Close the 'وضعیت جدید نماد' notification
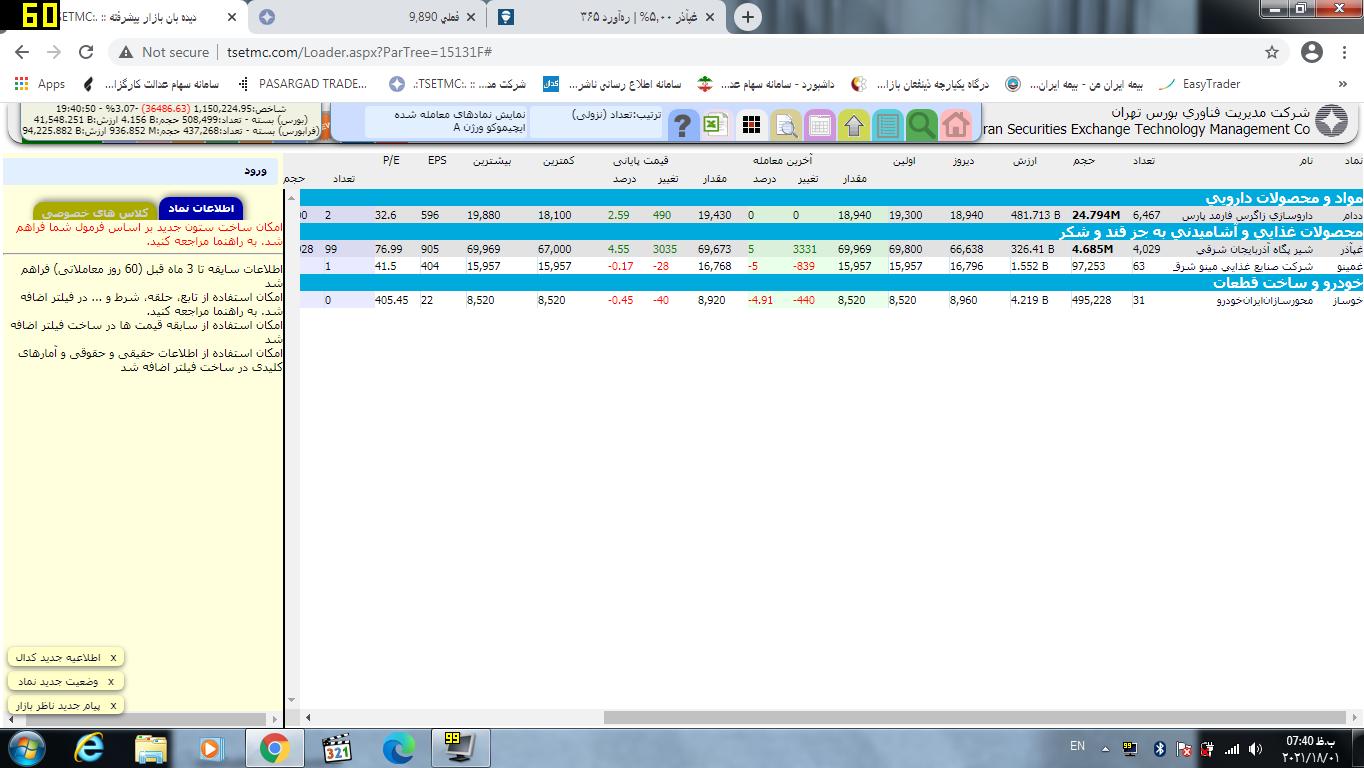The image size is (1364, 768). pyautogui.click(x=110, y=682)
